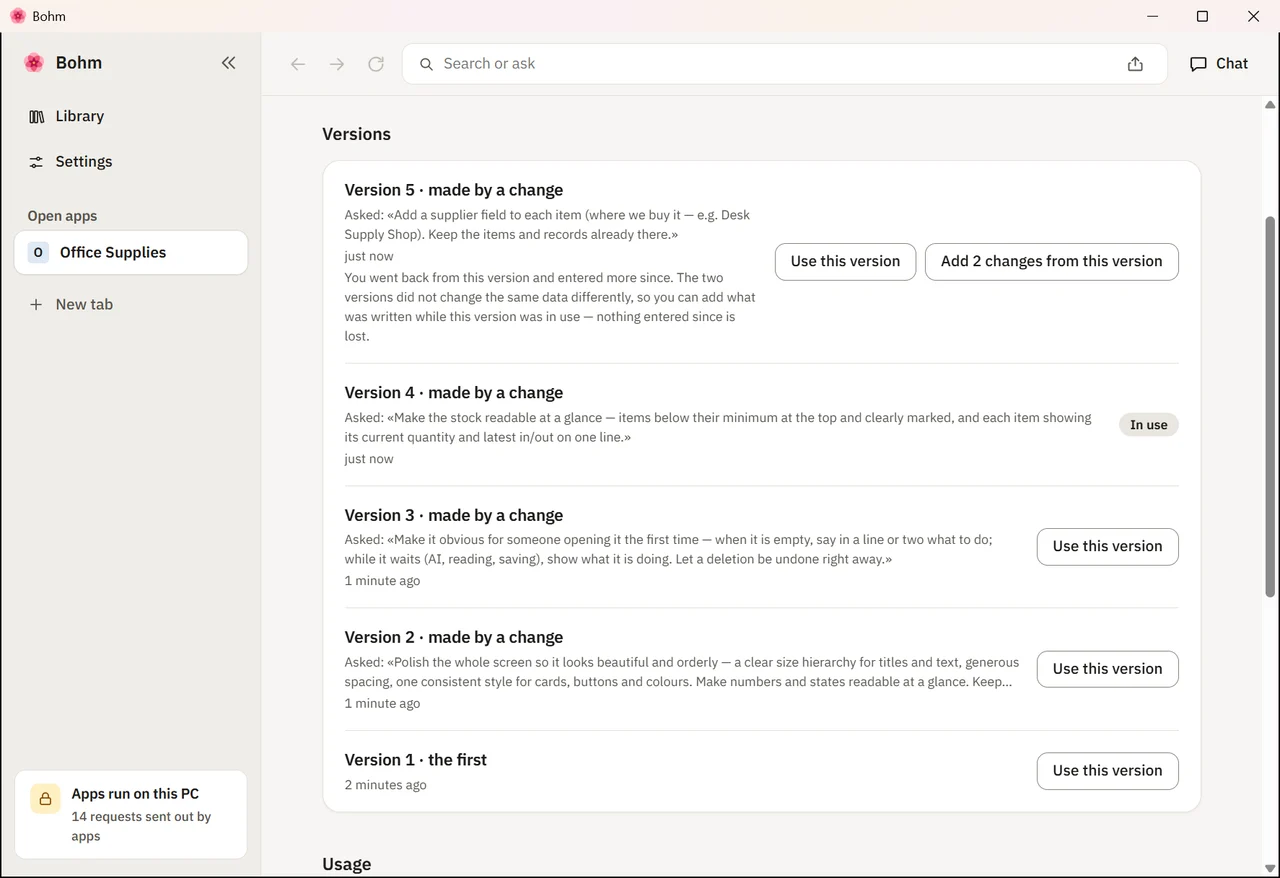Click the scrollbar down arrow
The image size is (1280, 878).
coord(1270,868)
